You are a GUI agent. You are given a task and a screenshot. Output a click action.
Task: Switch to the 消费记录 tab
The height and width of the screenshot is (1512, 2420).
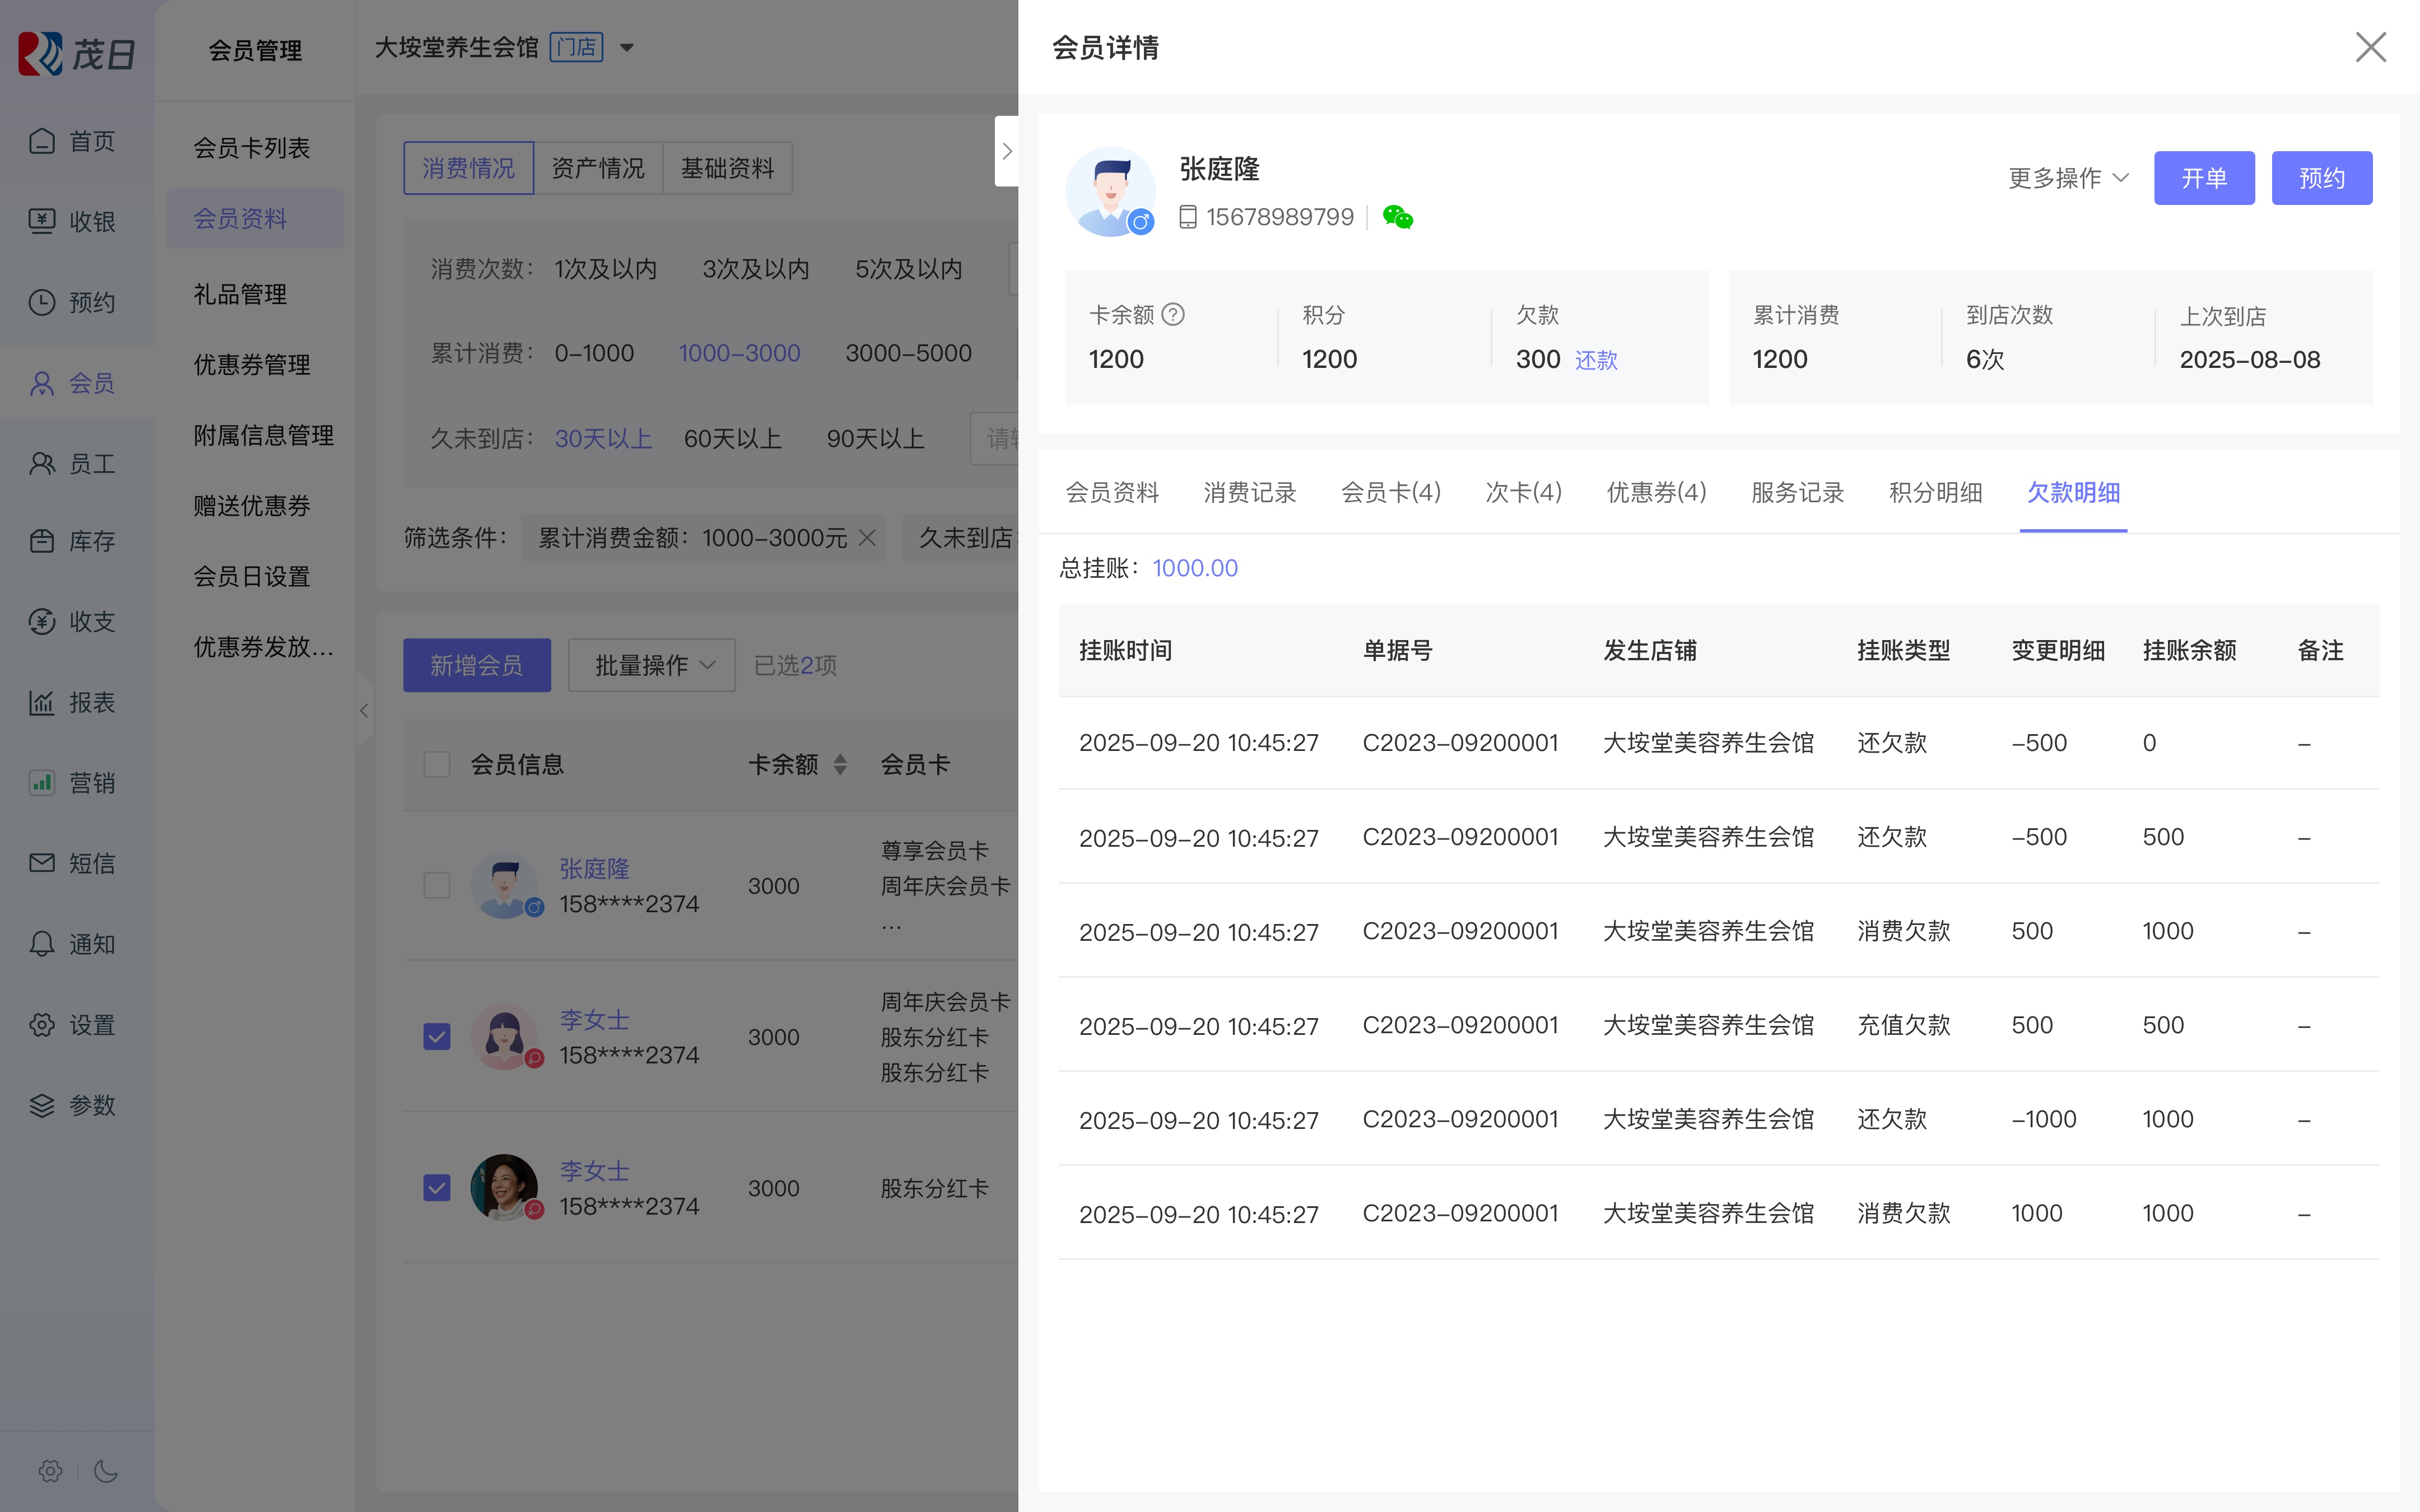[x=1249, y=492]
